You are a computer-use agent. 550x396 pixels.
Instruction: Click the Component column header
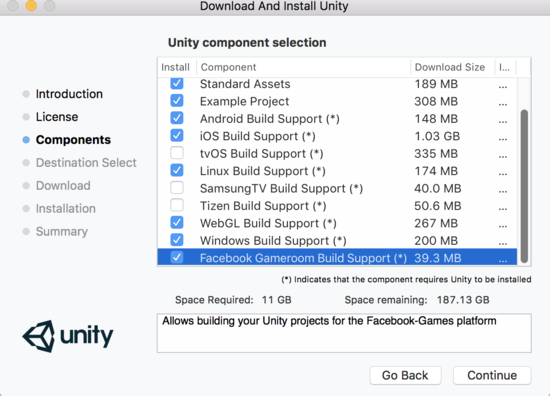[303, 67]
